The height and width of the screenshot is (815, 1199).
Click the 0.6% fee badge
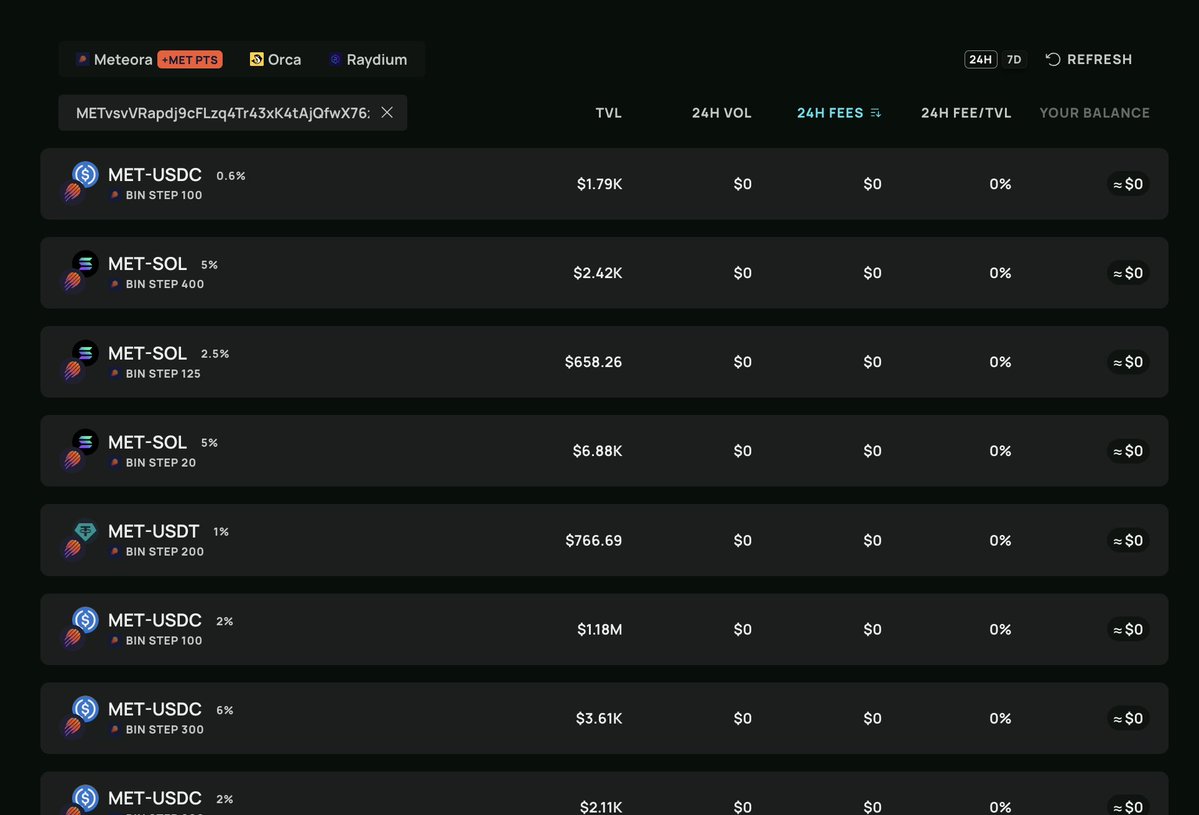pos(231,176)
